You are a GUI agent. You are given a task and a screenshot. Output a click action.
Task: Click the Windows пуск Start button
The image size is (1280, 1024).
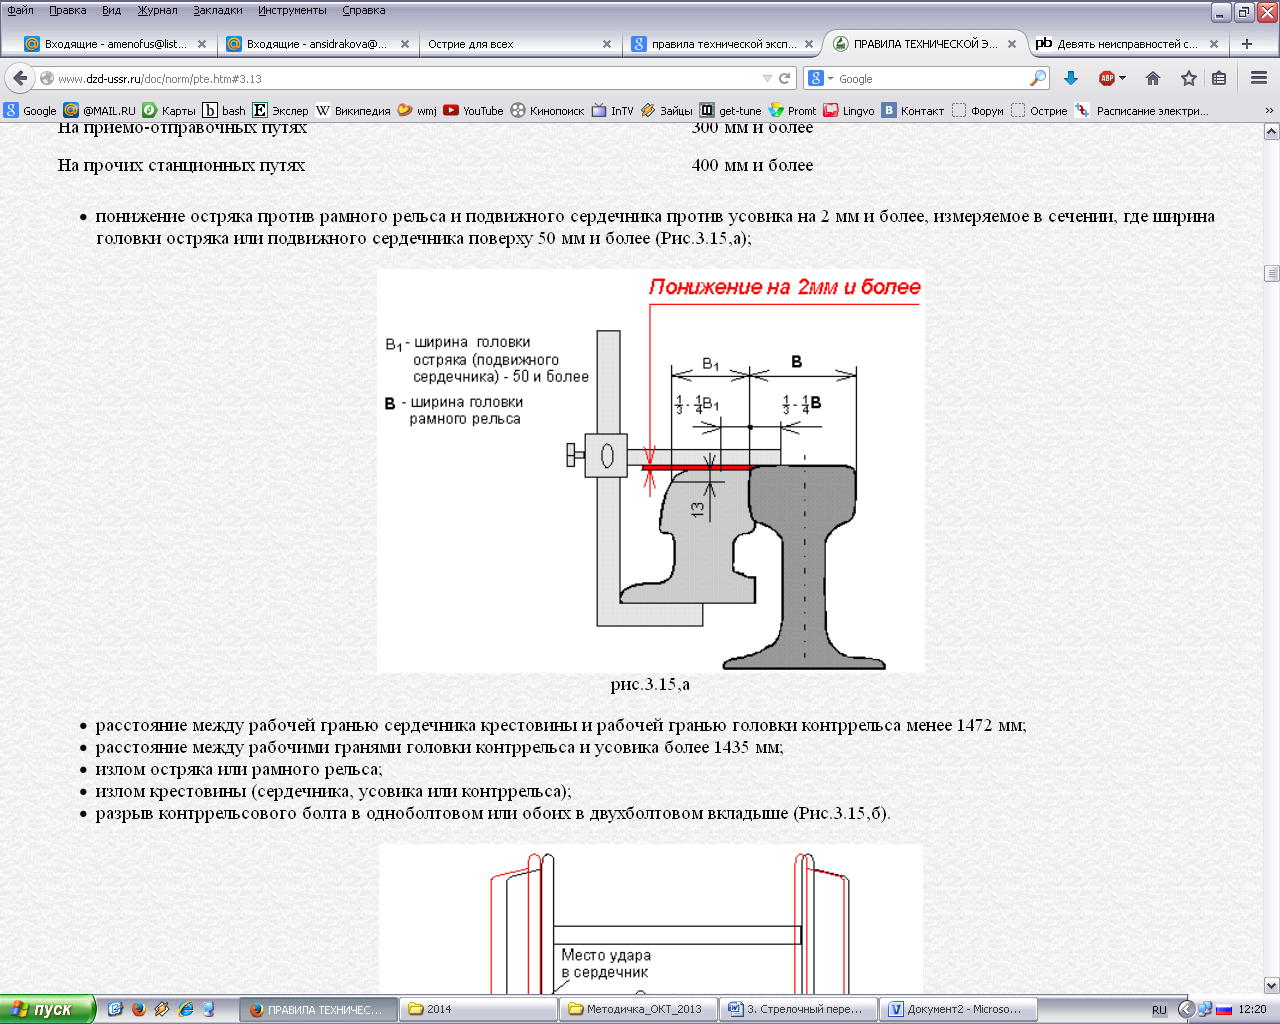pos(47,1009)
